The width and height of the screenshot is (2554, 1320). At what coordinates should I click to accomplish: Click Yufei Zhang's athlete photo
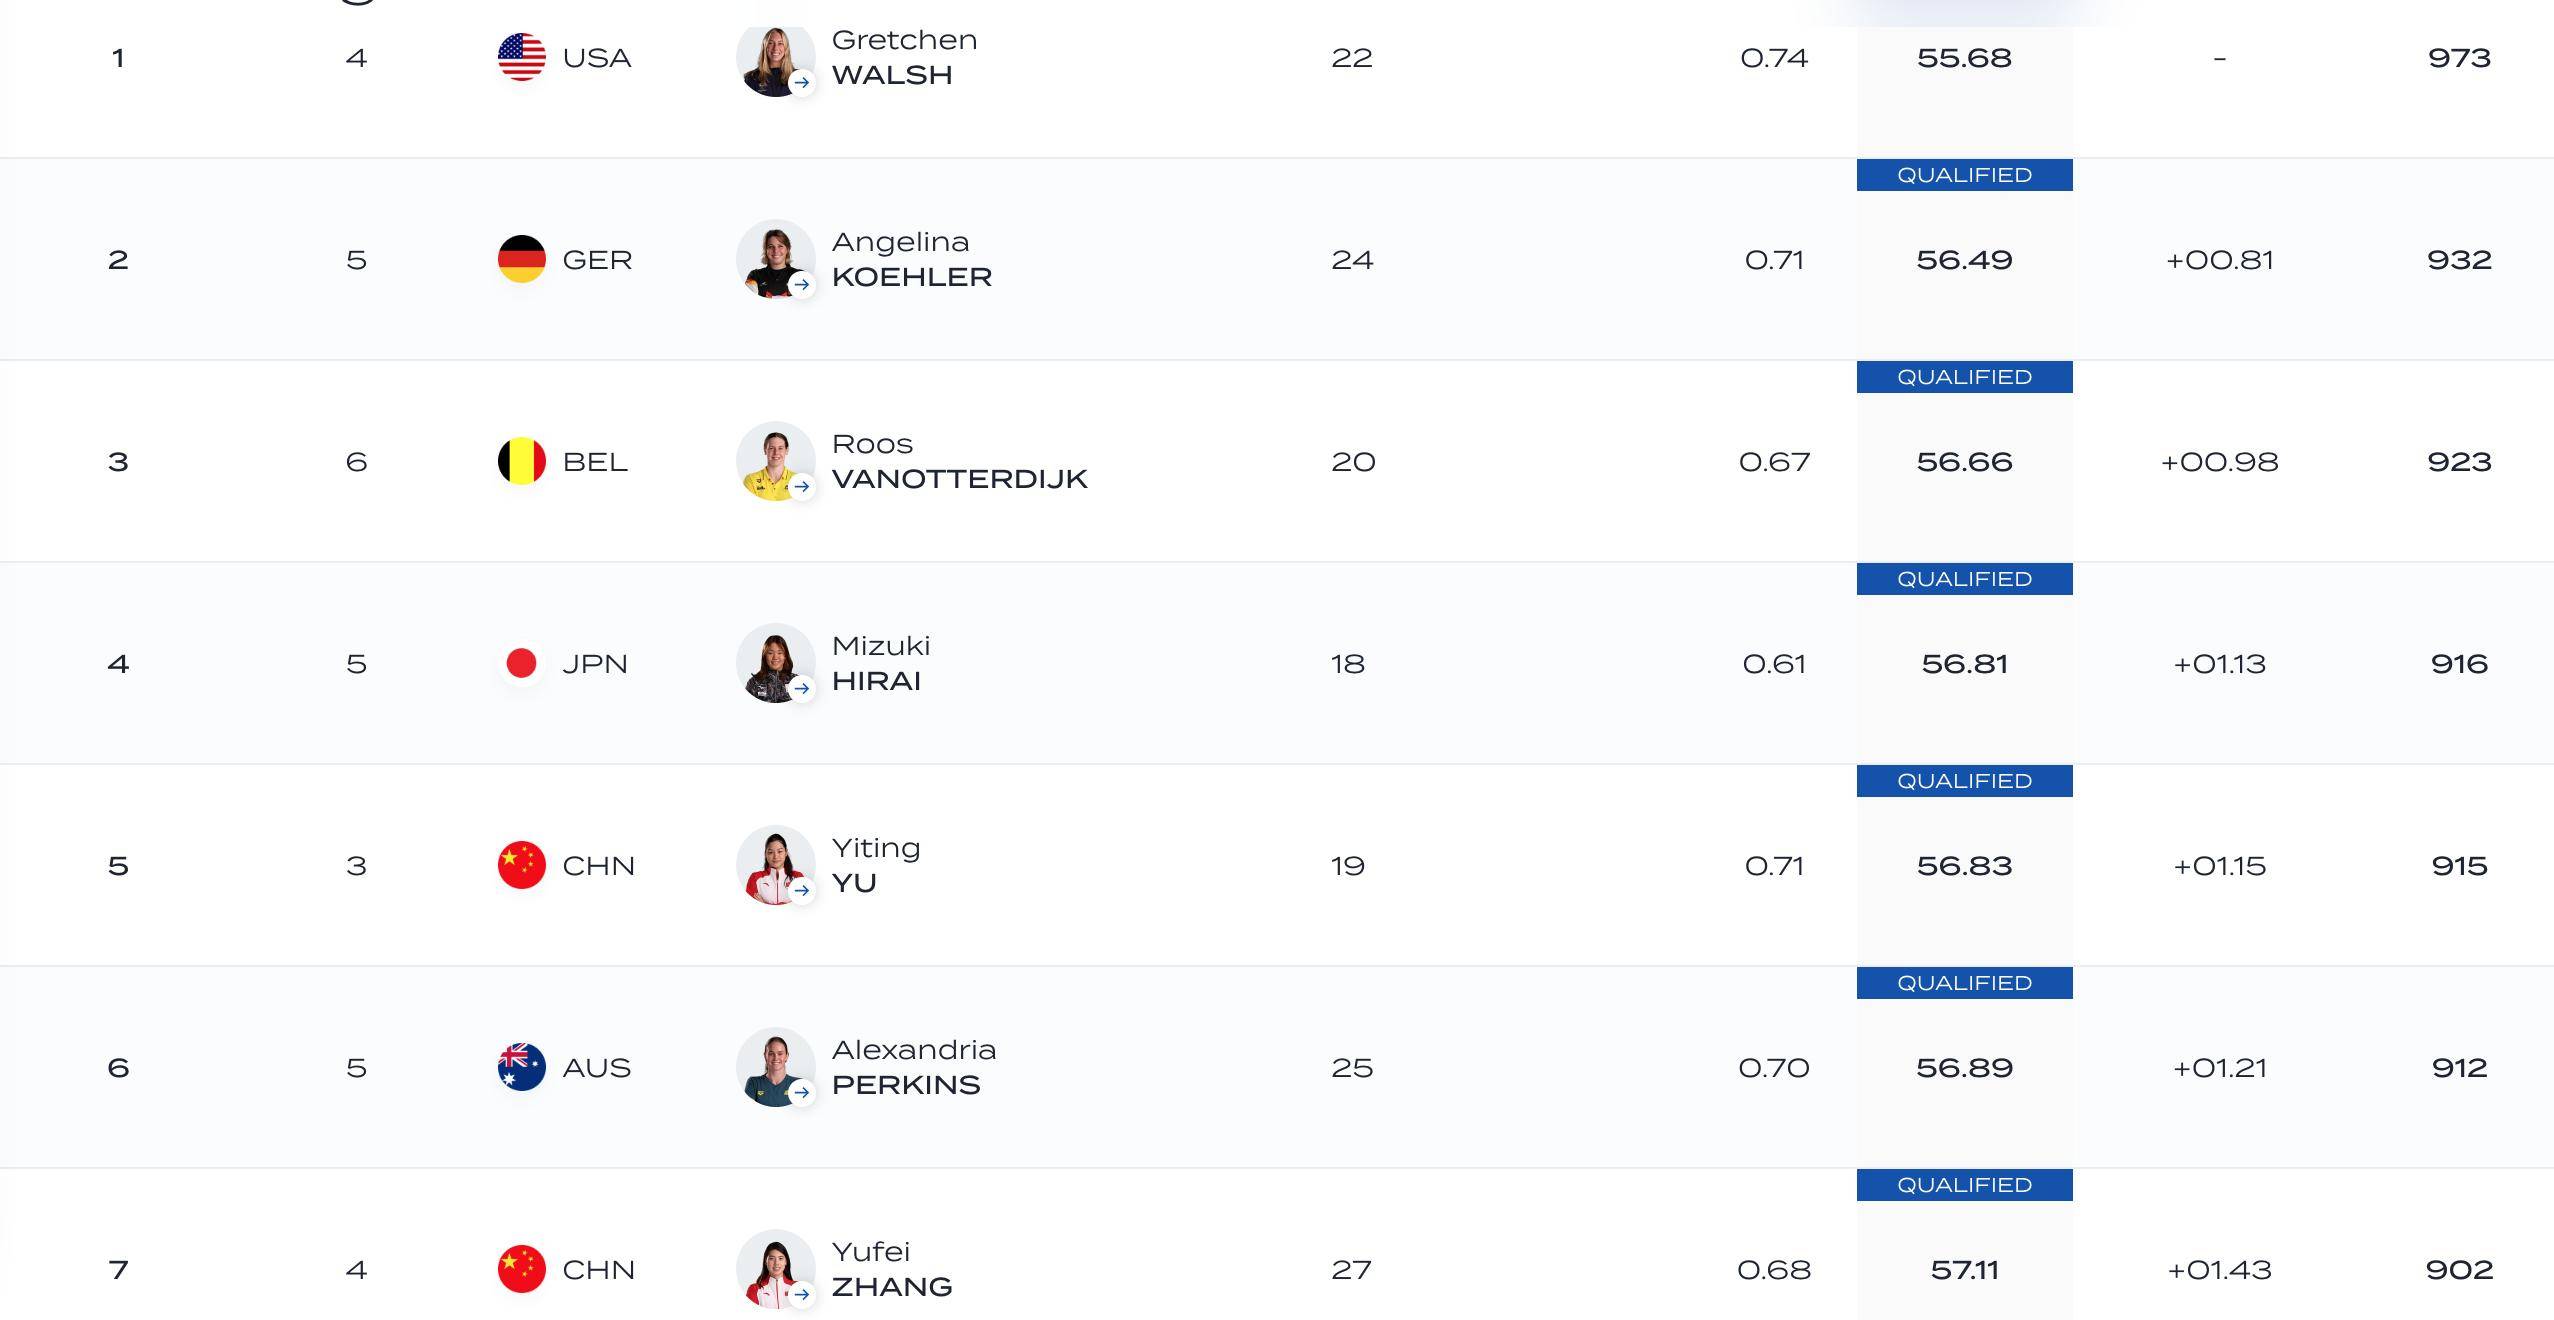pyautogui.click(x=775, y=1269)
